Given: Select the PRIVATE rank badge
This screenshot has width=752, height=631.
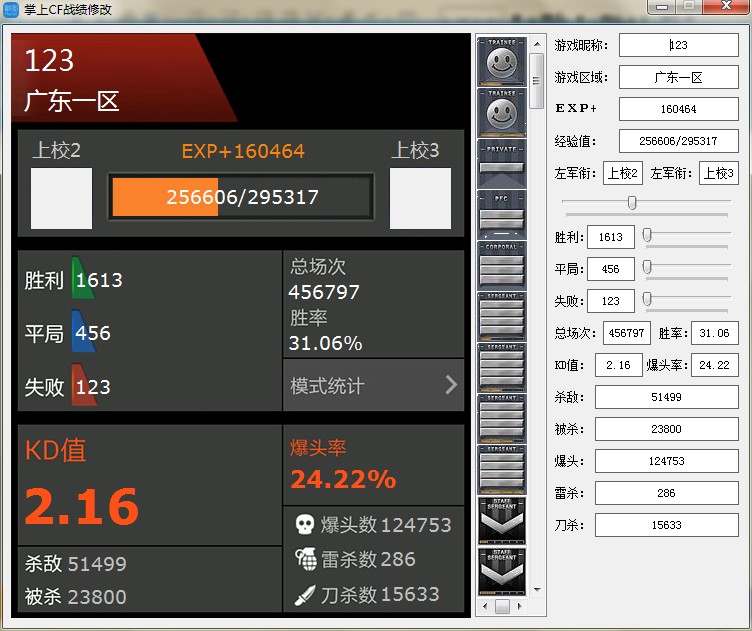Looking at the screenshot, I should coord(502,164).
